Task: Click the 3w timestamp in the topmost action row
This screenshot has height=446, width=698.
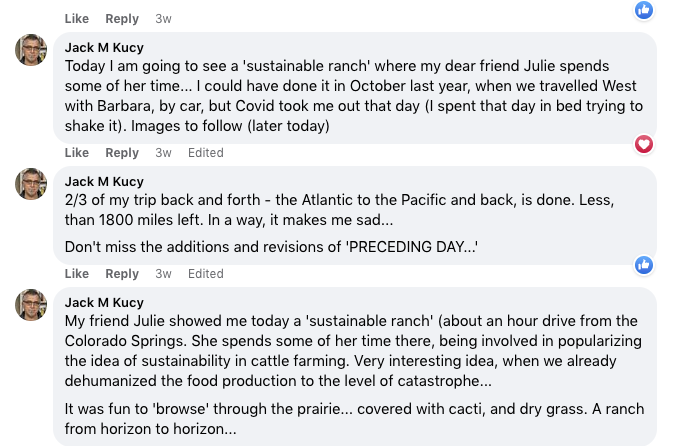Action: point(163,19)
